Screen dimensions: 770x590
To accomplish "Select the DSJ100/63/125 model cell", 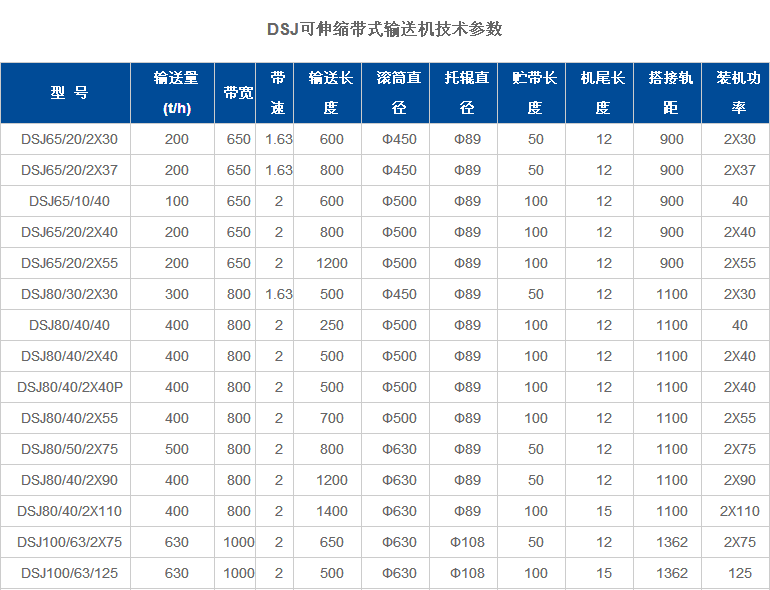I will [x=68, y=573].
